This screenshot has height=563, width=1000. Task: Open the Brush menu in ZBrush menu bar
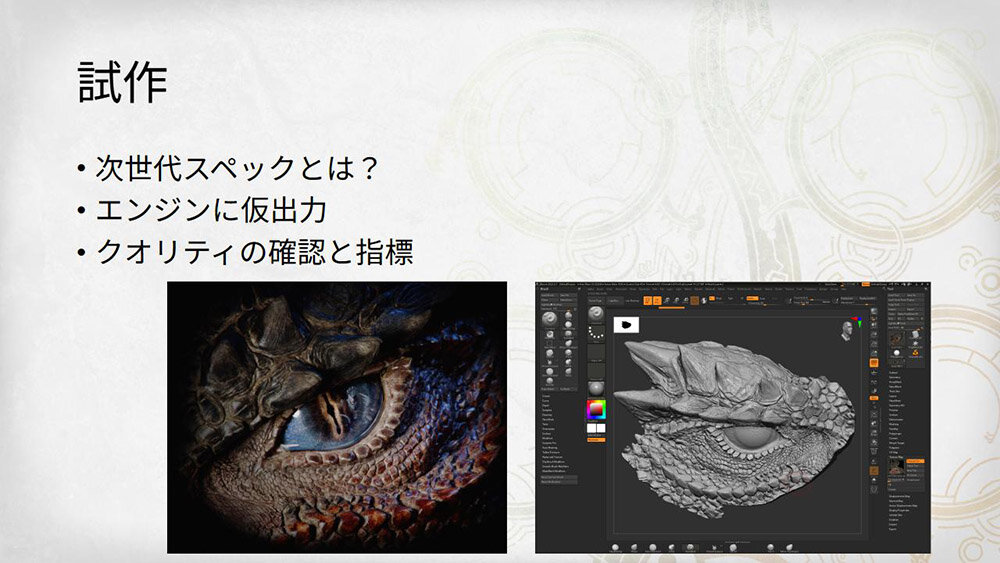tap(600, 289)
